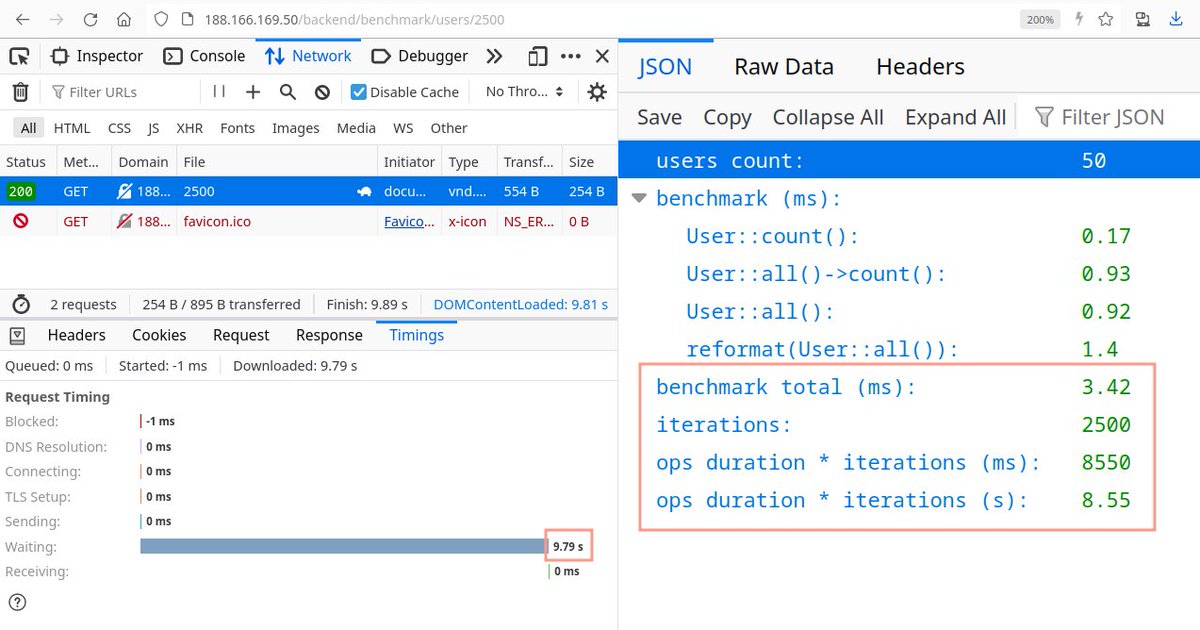1200x630 pixels.
Task: Select the All request type filter
Action: click(28, 128)
